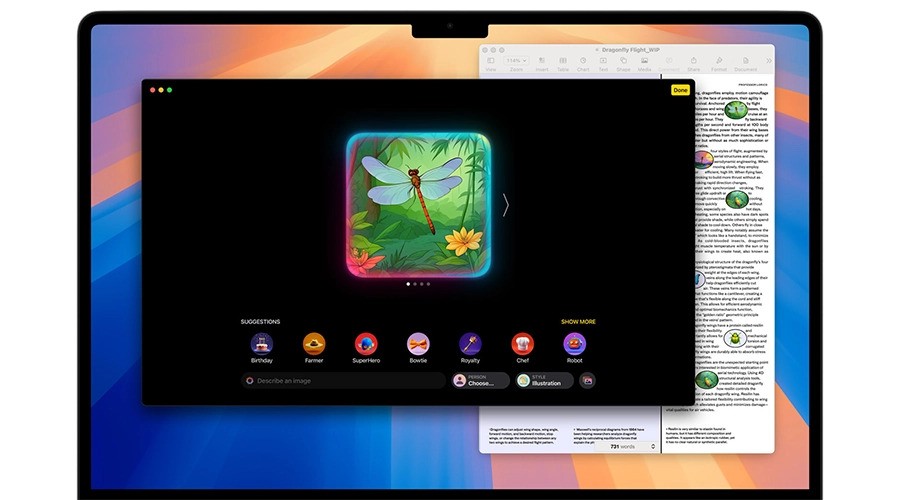Choose the Farmer hat suggestion
The image size is (900, 500).
click(314, 344)
